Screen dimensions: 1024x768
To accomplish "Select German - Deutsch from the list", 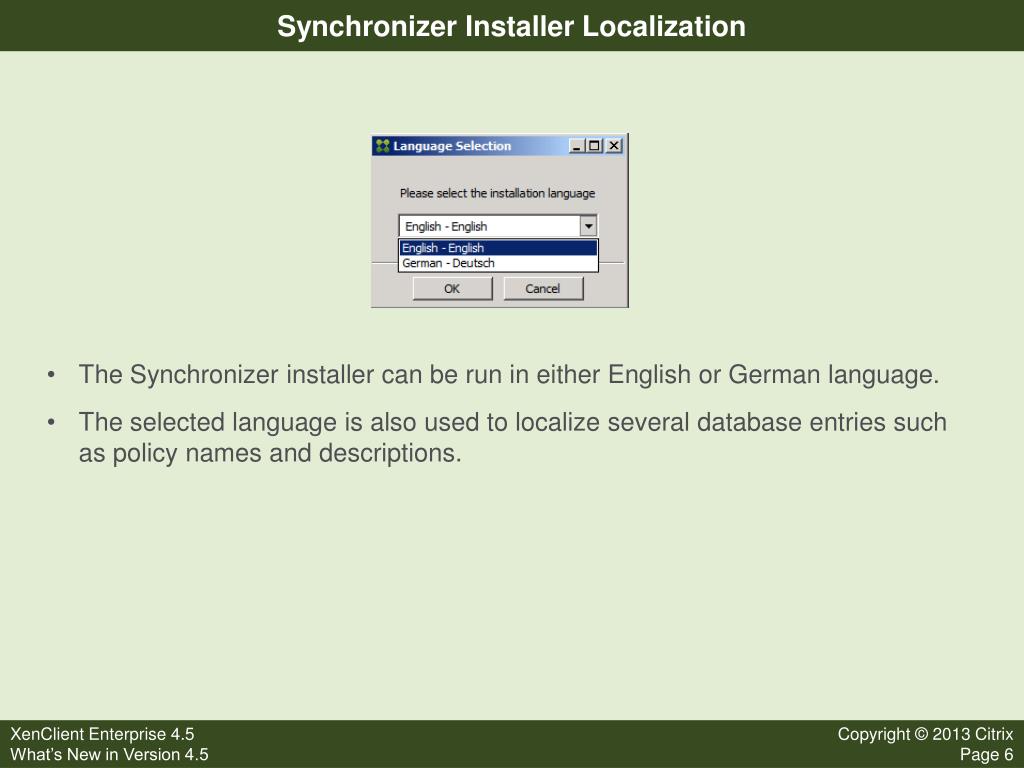I will (x=498, y=263).
